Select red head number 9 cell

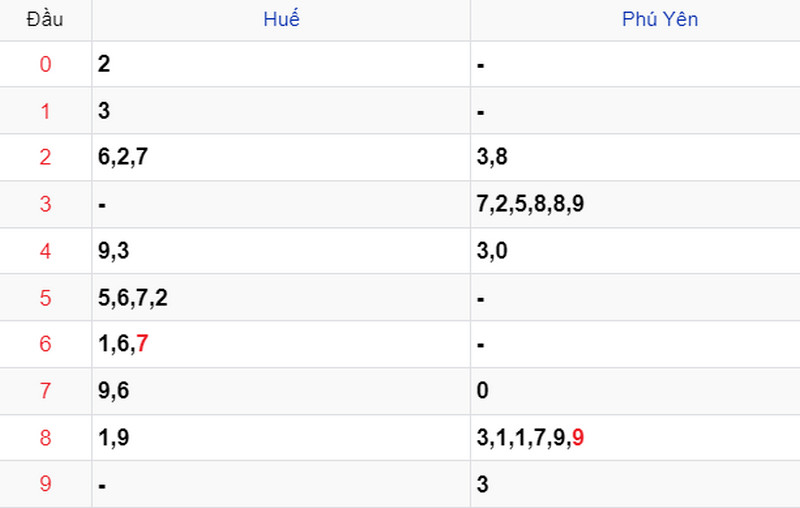45,484
